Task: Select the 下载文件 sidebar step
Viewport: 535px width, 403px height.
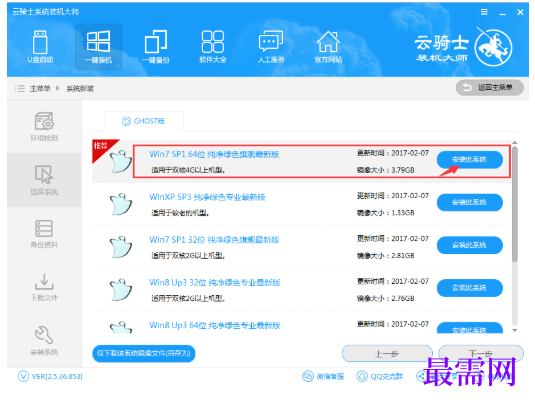Action: tap(44, 287)
